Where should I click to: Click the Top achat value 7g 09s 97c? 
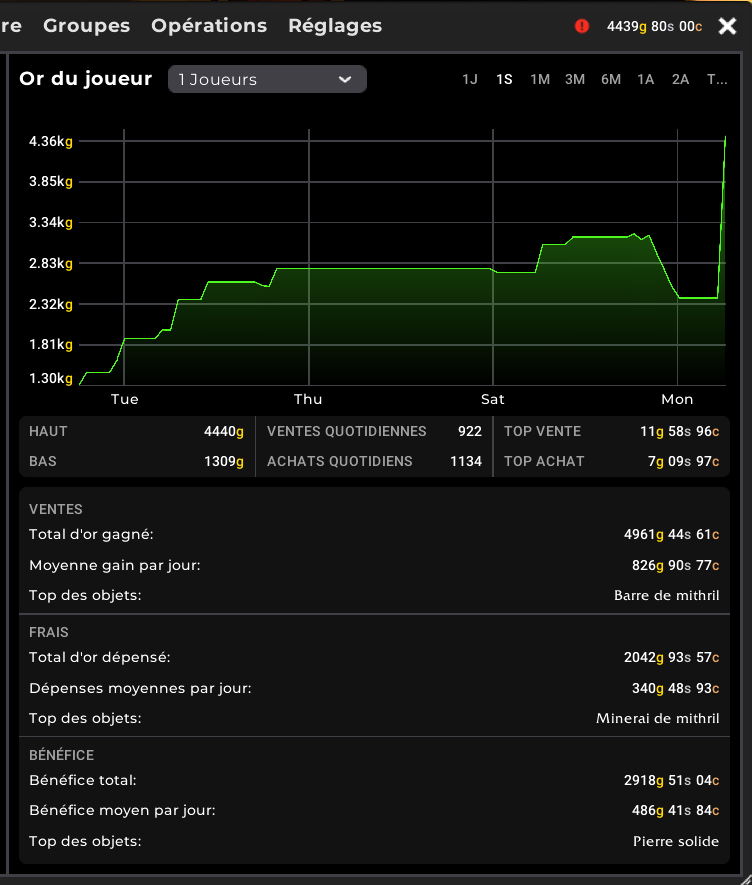coord(683,462)
